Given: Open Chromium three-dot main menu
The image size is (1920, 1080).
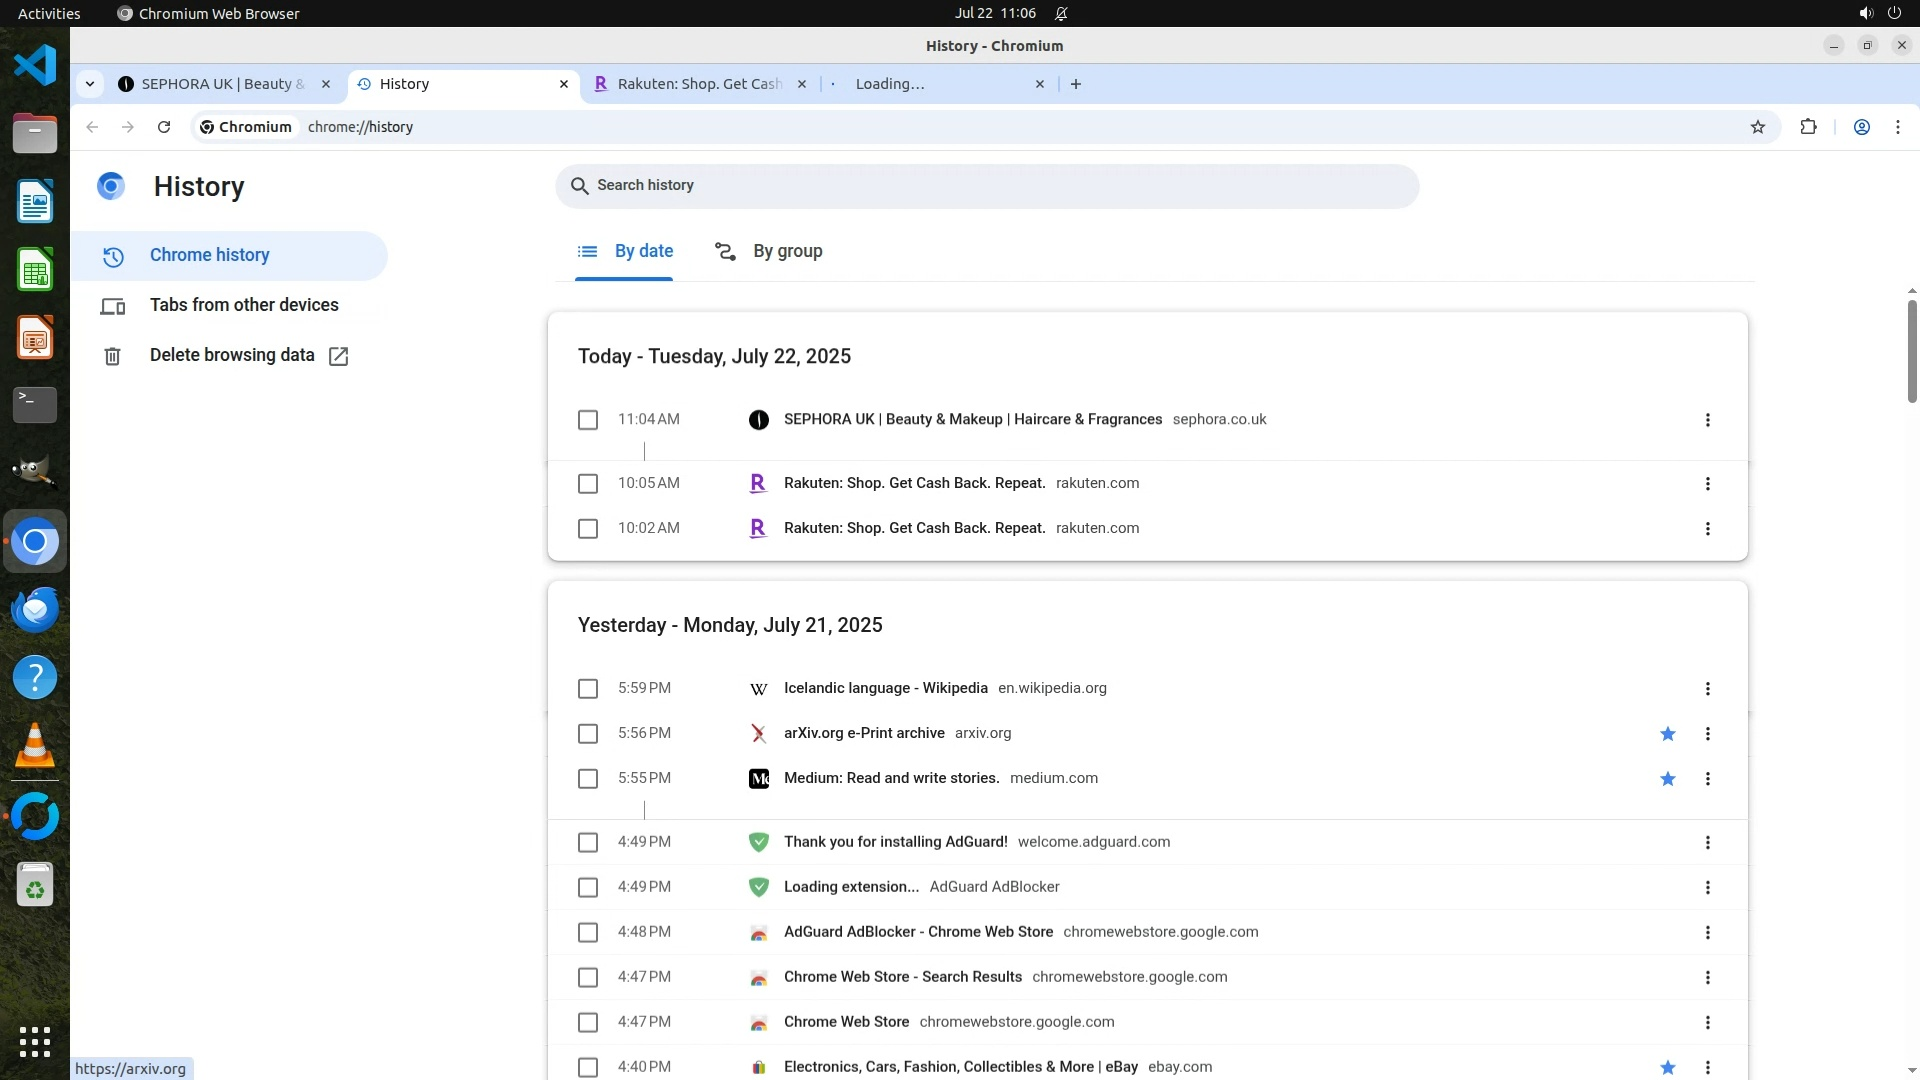Looking at the screenshot, I should click(x=1897, y=127).
